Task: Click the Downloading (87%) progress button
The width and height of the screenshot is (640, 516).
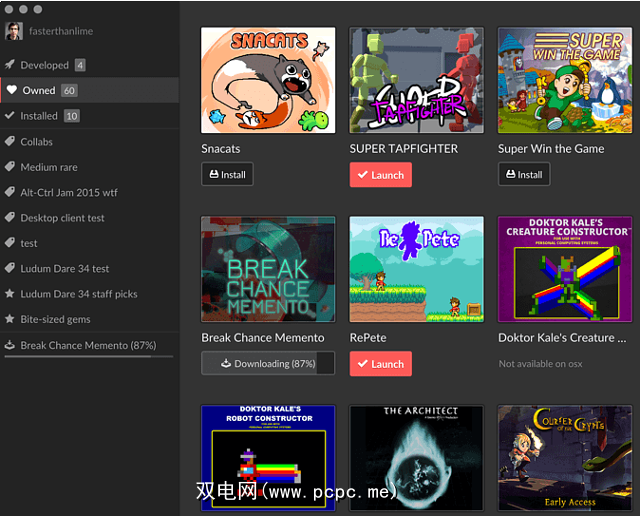Action: pos(268,363)
